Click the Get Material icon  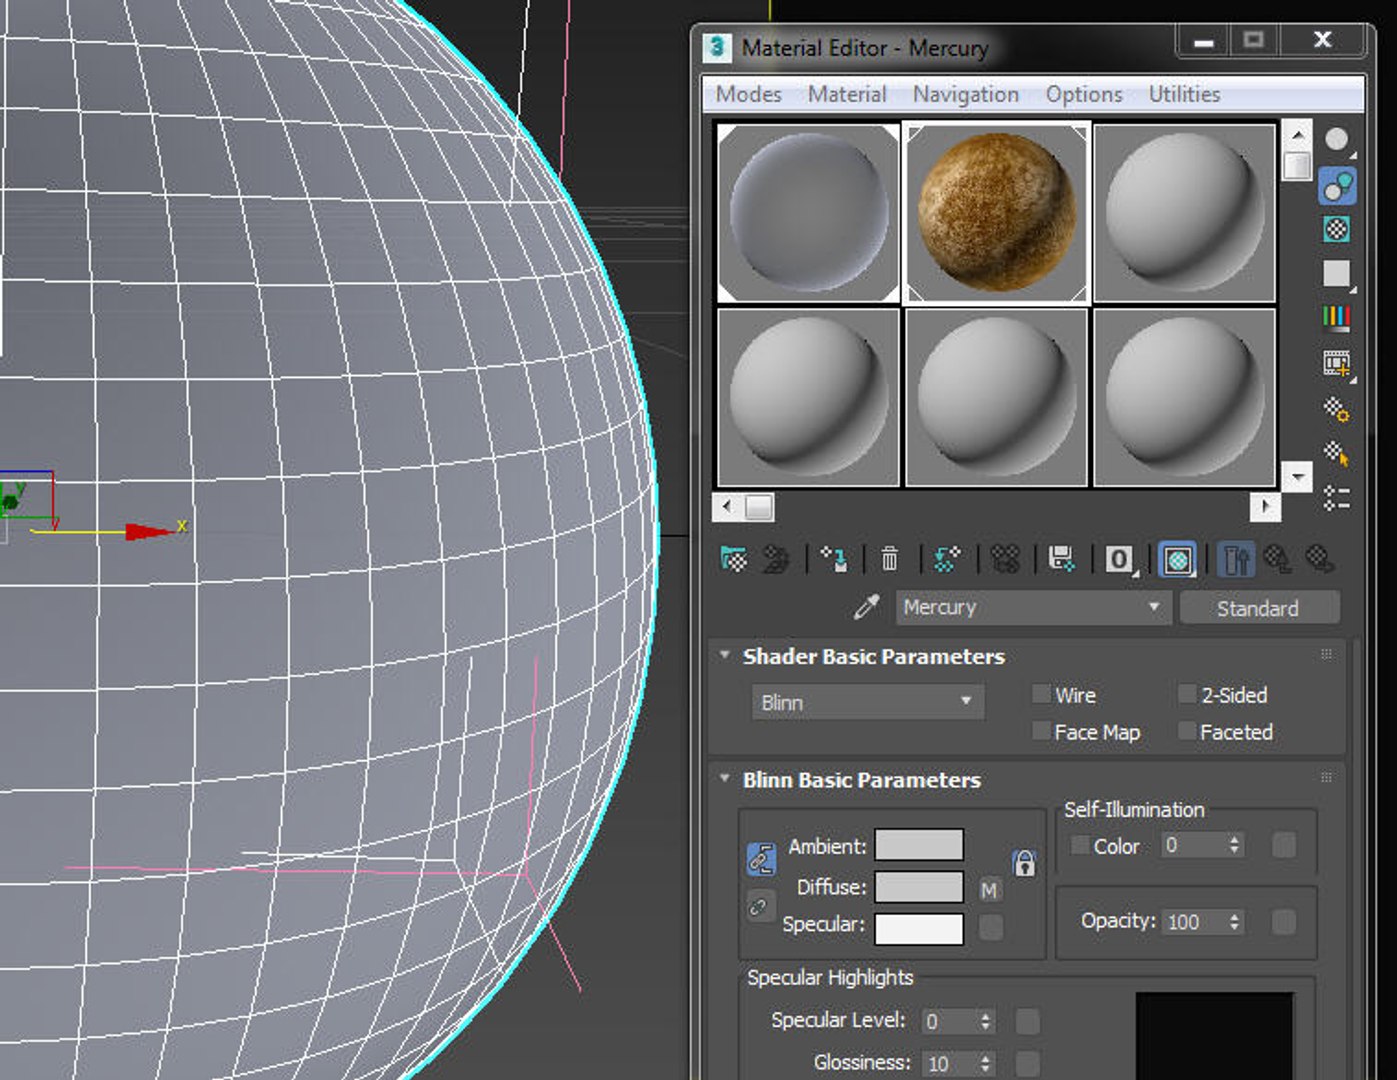(x=734, y=559)
